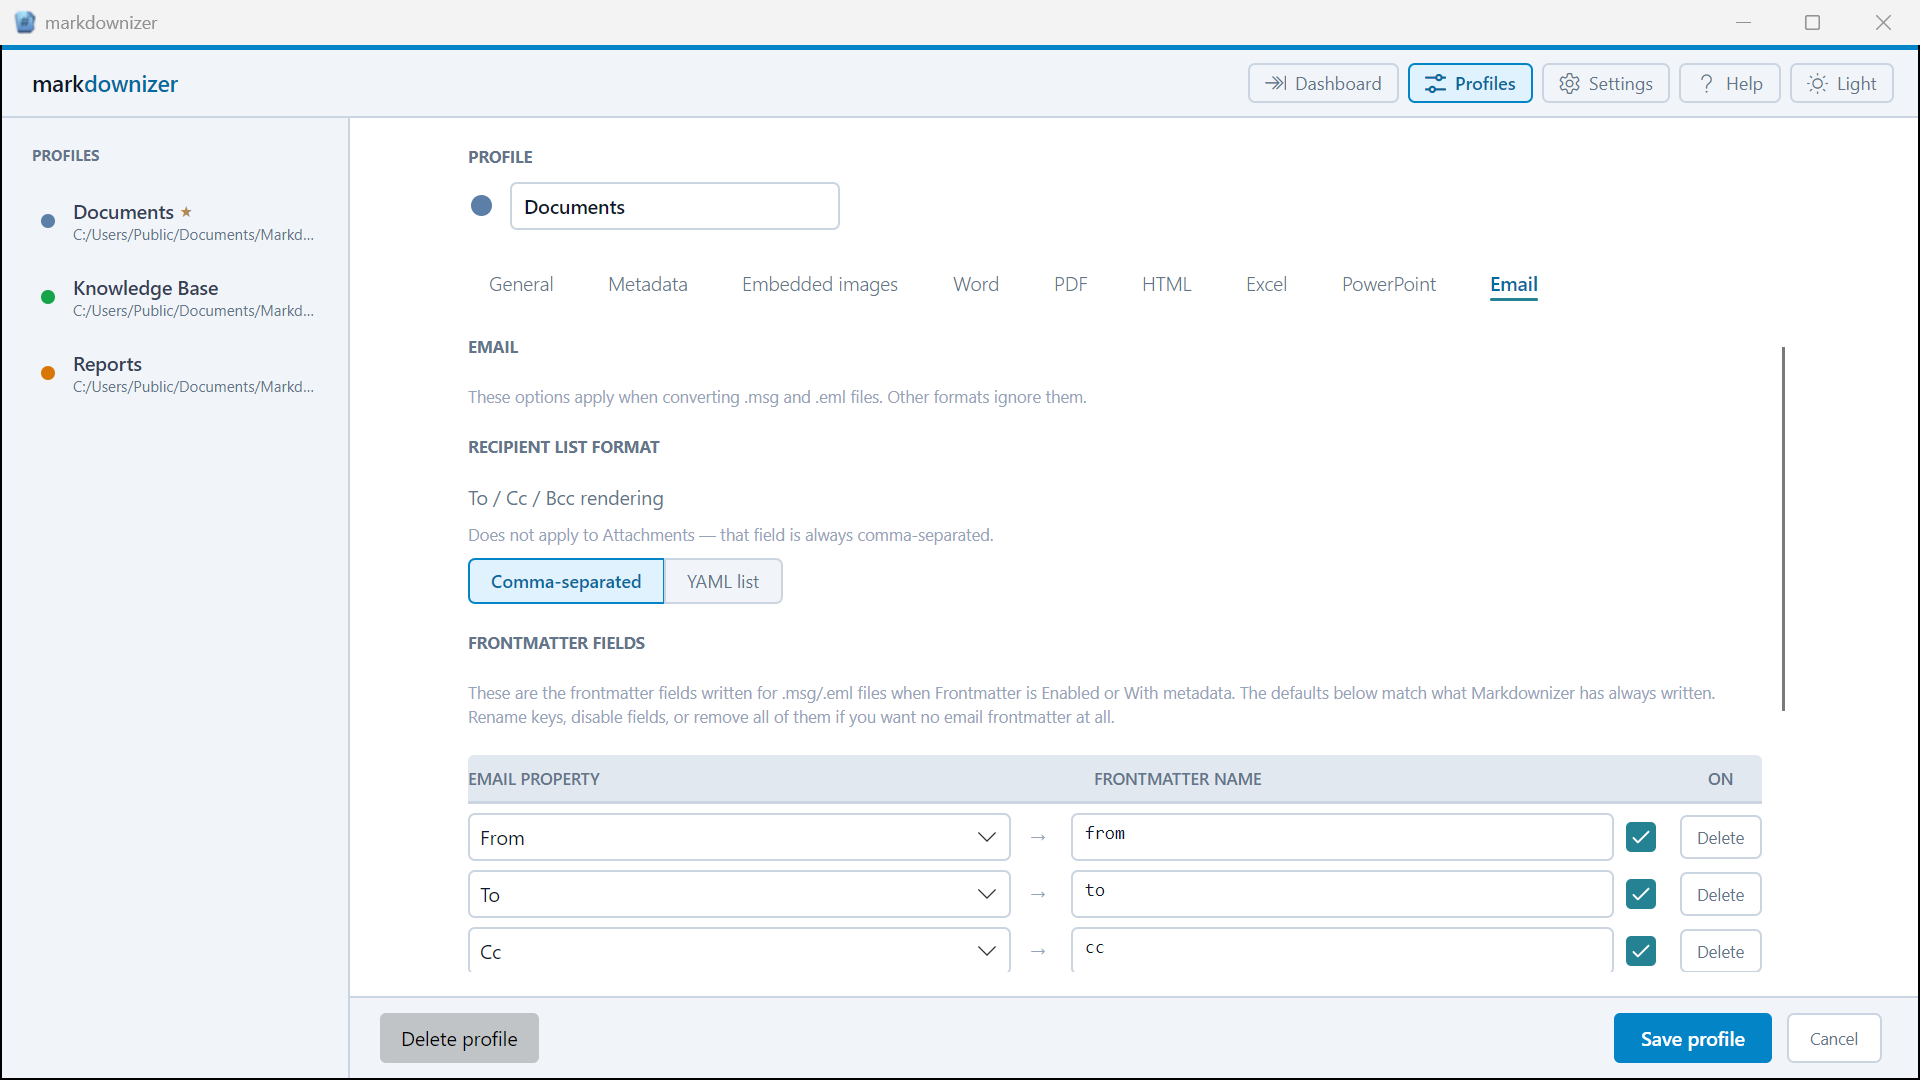Select YAML list recipient rendering
Viewport: 1920px width, 1080px height.
pos(723,581)
